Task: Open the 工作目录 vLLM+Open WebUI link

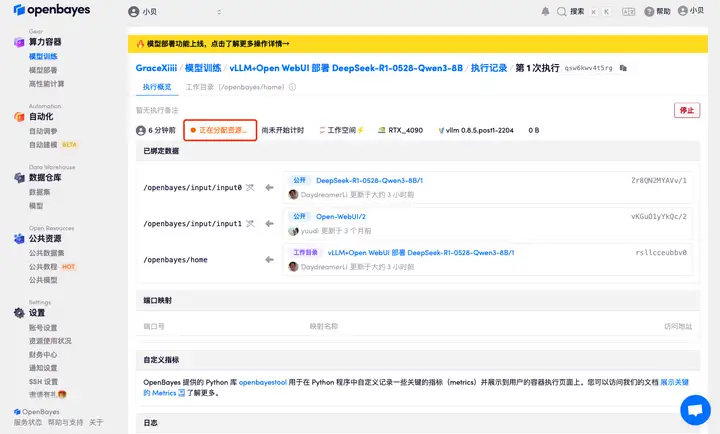Action: tap(421, 253)
